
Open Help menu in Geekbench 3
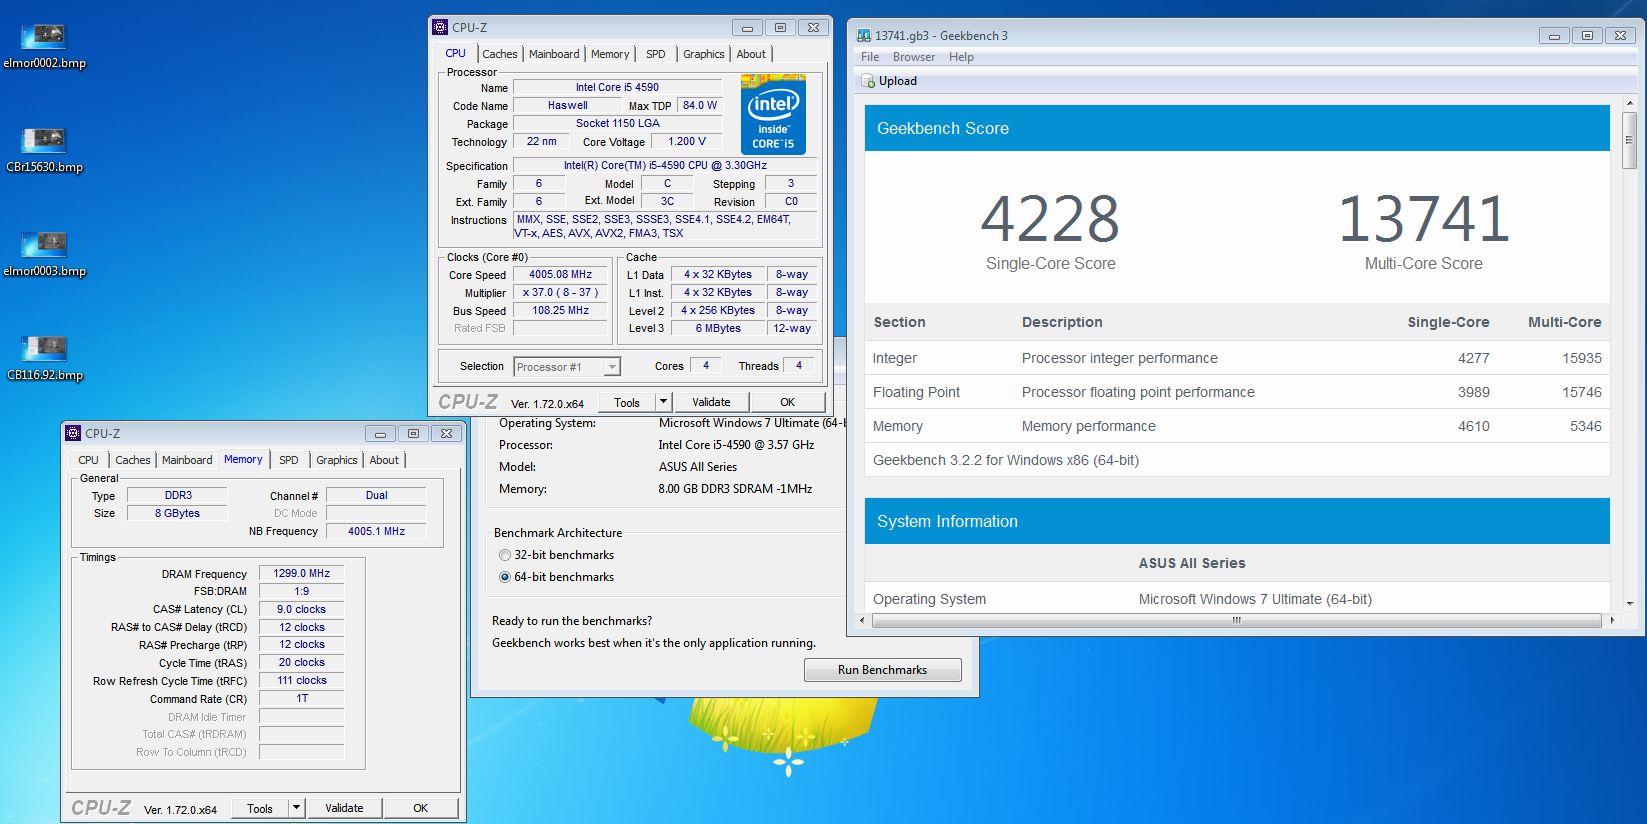pyautogui.click(x=961, y=57)
